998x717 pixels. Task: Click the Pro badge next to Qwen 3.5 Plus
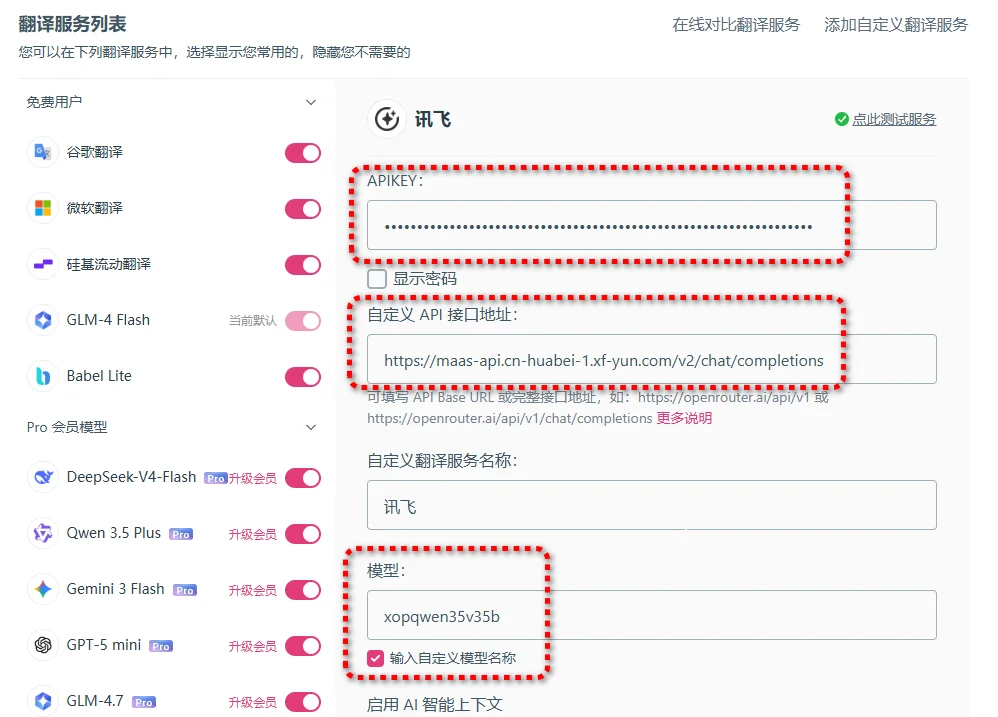pos(181,534)
